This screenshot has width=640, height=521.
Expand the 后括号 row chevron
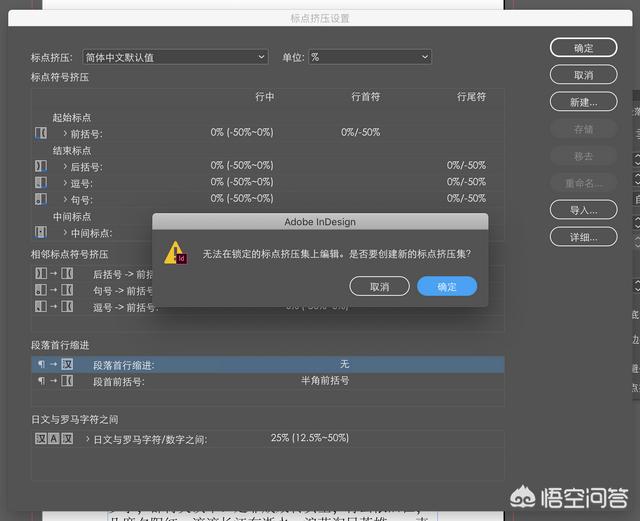tap(65, 166)
